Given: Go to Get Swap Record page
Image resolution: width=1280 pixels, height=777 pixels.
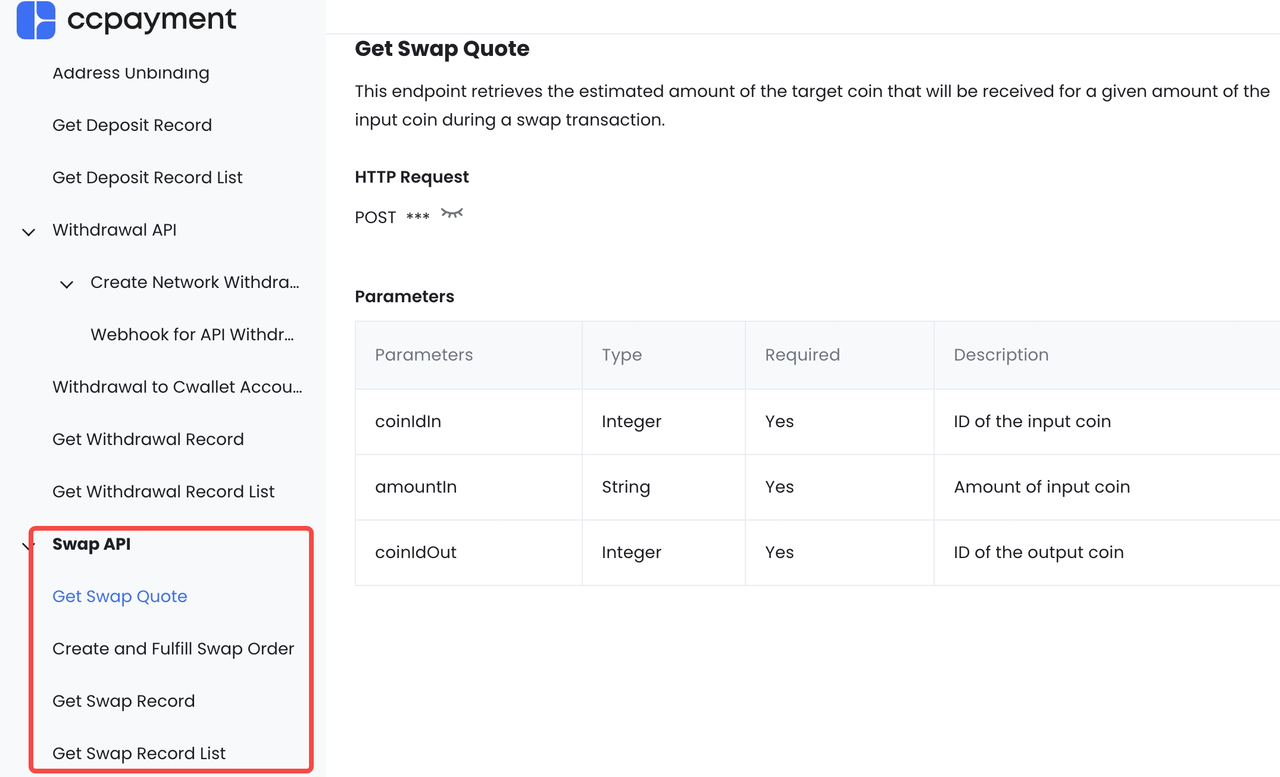Looking at the screenshot, I should [x=124, y=701].
